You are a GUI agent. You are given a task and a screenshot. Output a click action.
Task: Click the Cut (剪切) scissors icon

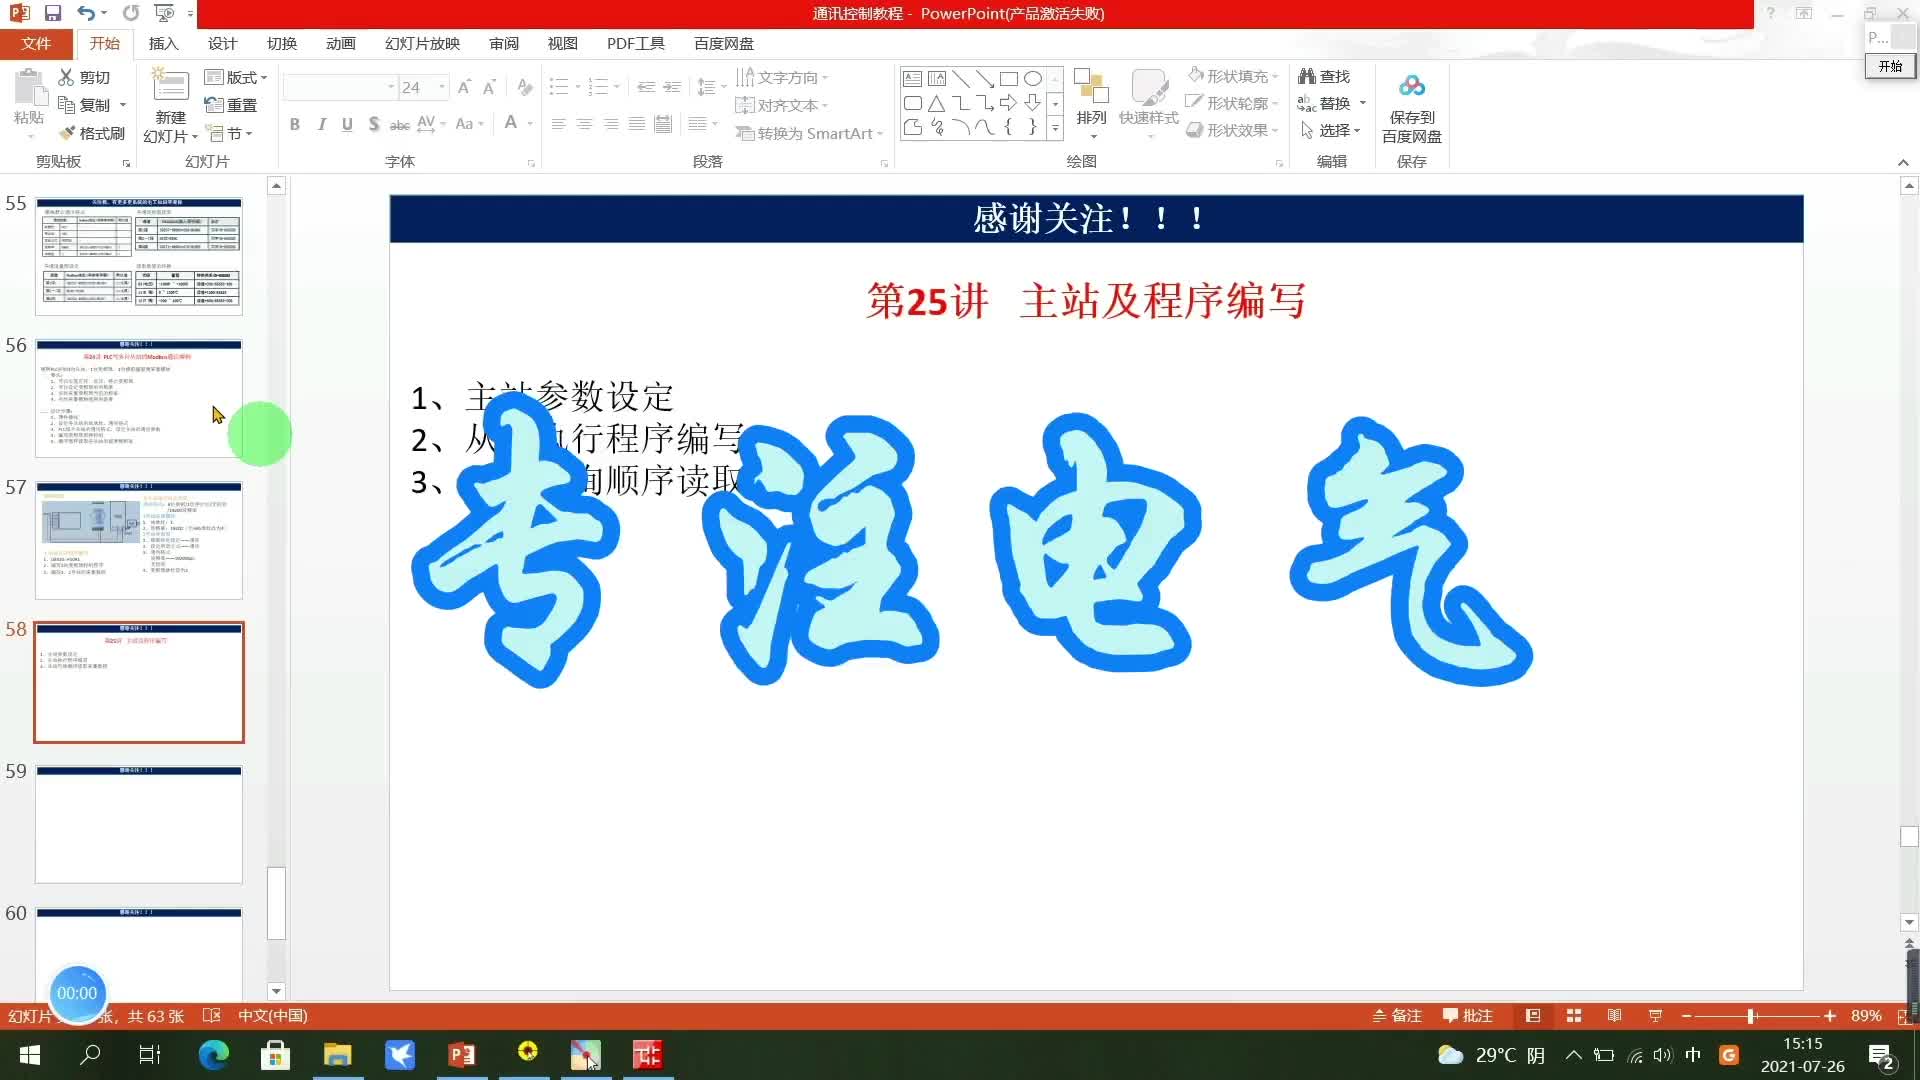point(66,77)
